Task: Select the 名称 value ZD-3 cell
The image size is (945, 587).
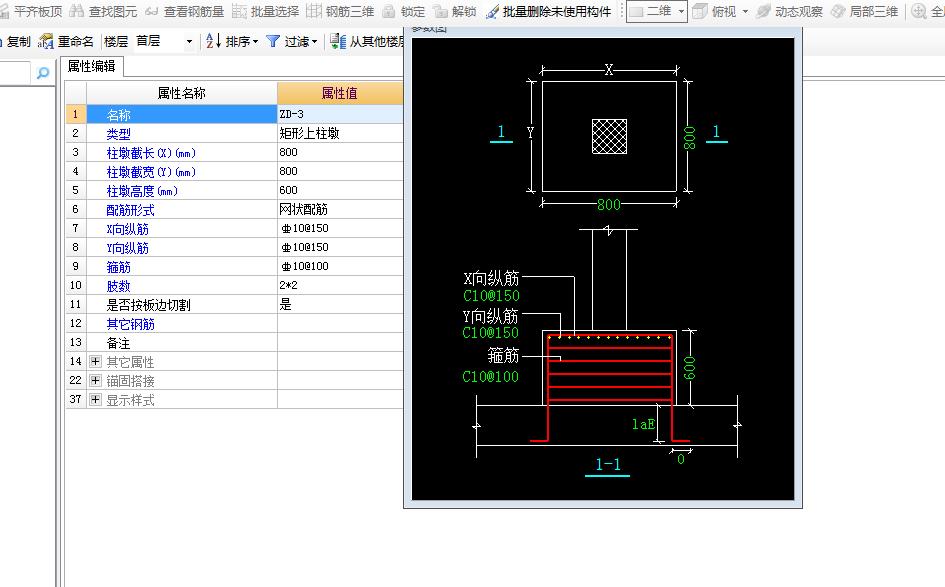Action: [x=340, y=114]
